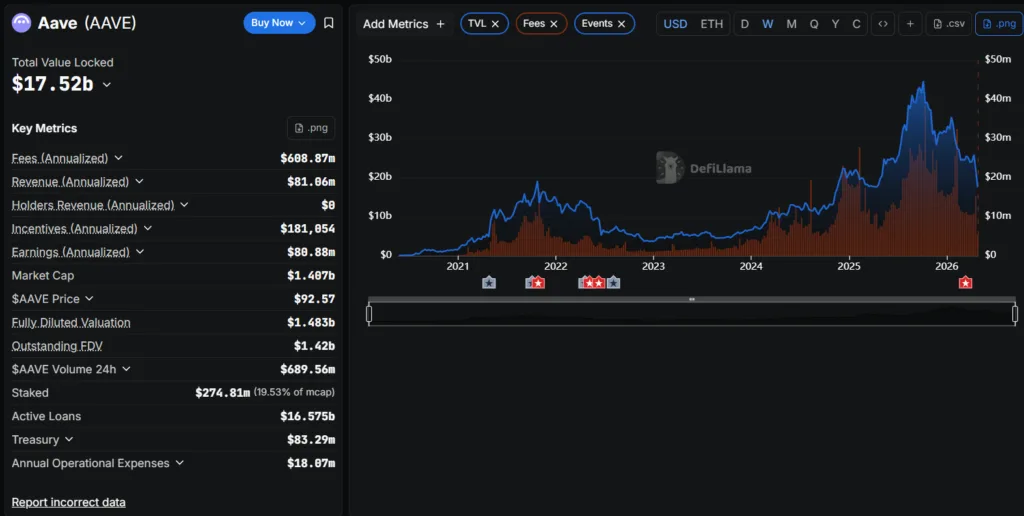The image size is (1024, 516).
Task: Download chart data as .csv
Action: pos(949,24)
